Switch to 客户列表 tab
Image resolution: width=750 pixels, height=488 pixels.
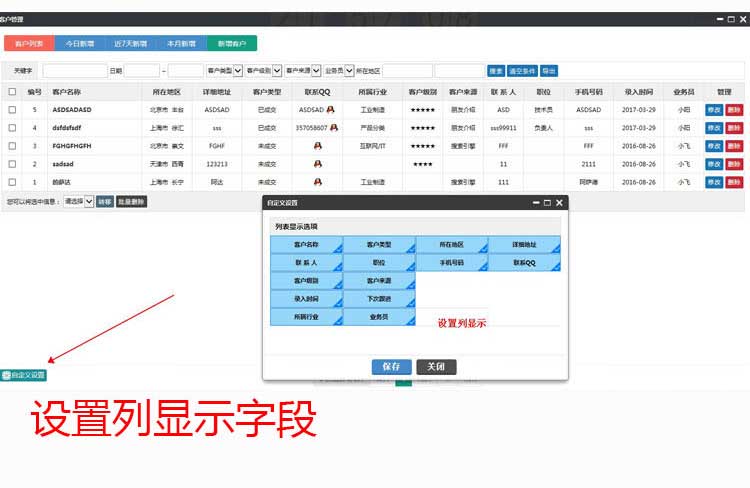(29, 44)
